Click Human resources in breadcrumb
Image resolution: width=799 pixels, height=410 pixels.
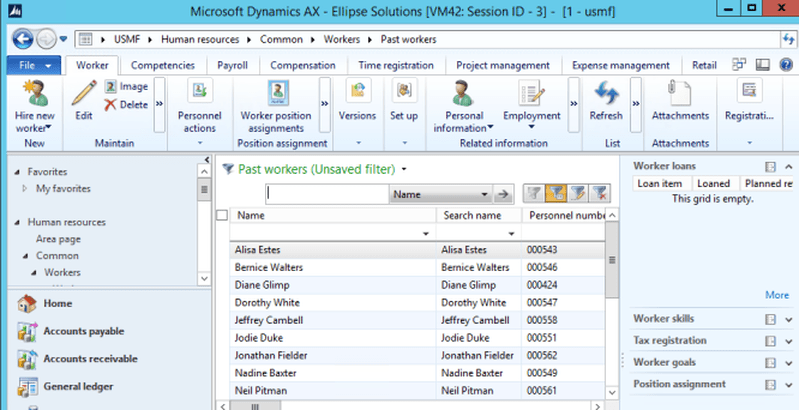[x=200, y=39]
